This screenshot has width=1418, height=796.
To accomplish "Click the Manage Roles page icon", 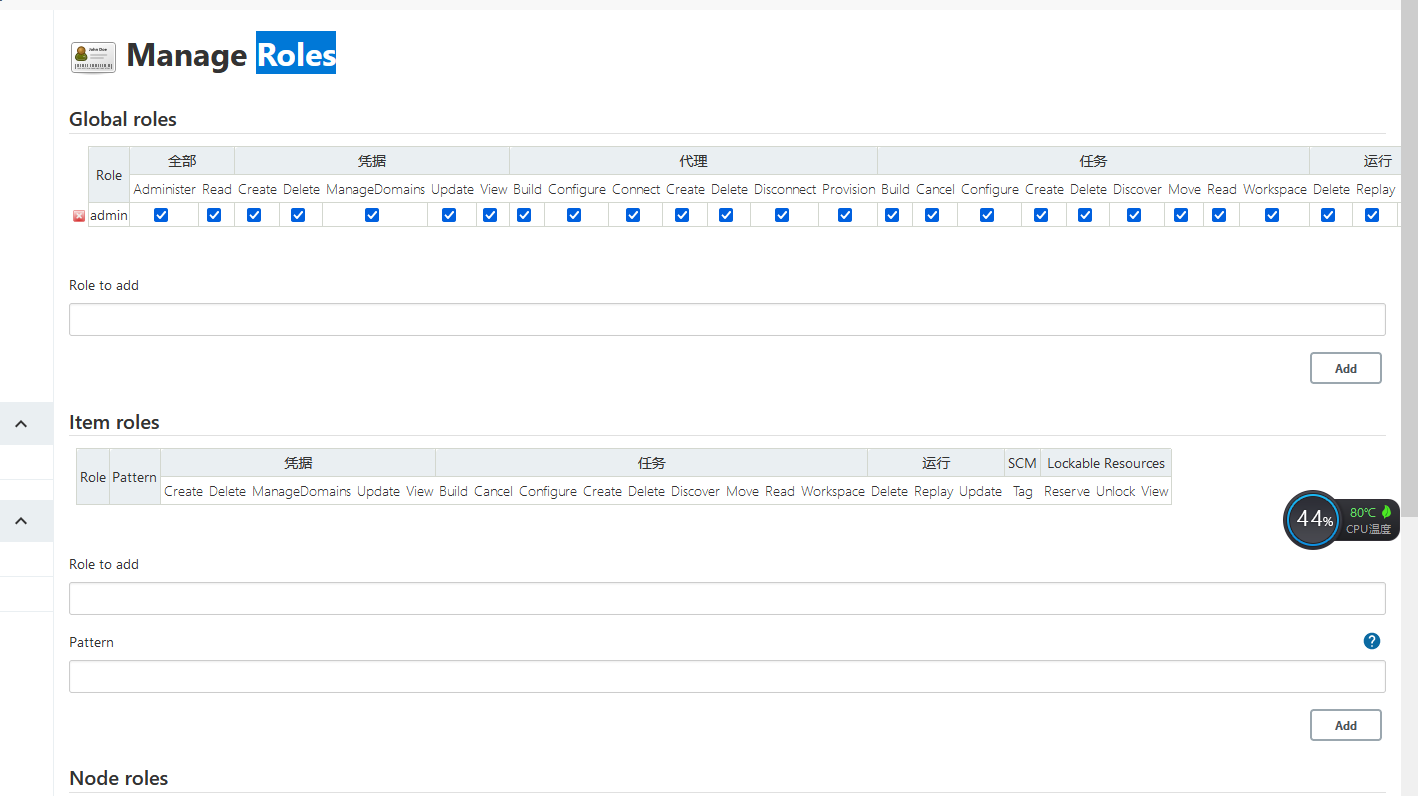I will (93, 57).
